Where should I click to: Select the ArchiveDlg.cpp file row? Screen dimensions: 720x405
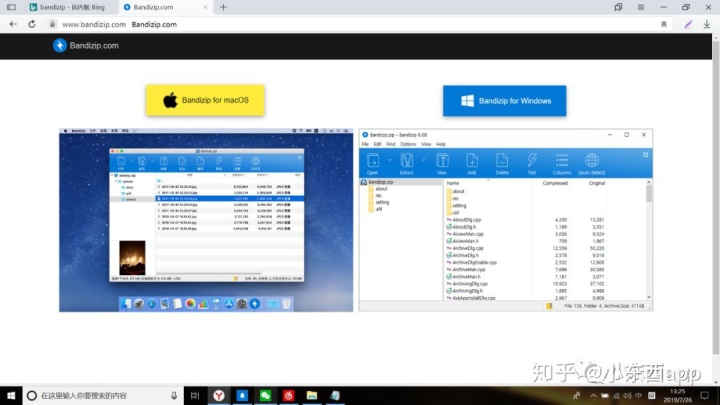click(x=525, y=248)
